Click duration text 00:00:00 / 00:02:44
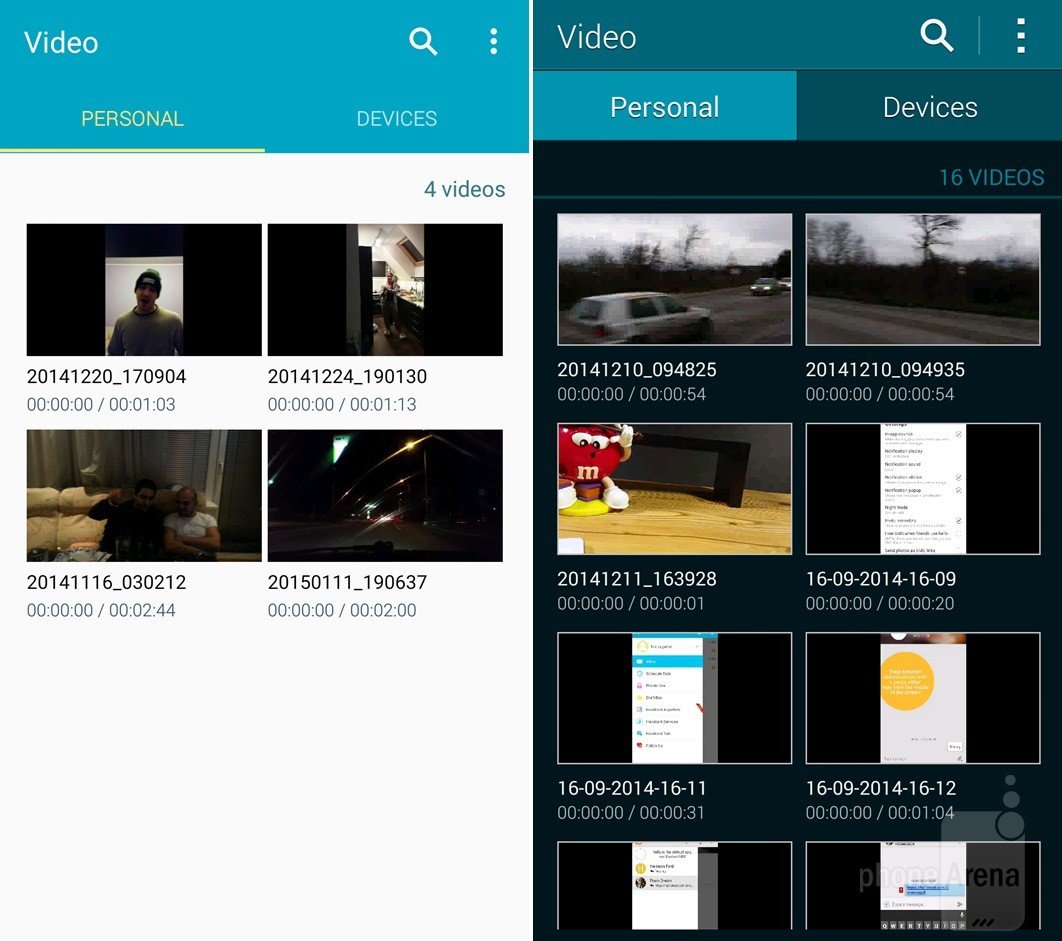1062x941 pixels. pyautogui.click(x=101, y=610)
